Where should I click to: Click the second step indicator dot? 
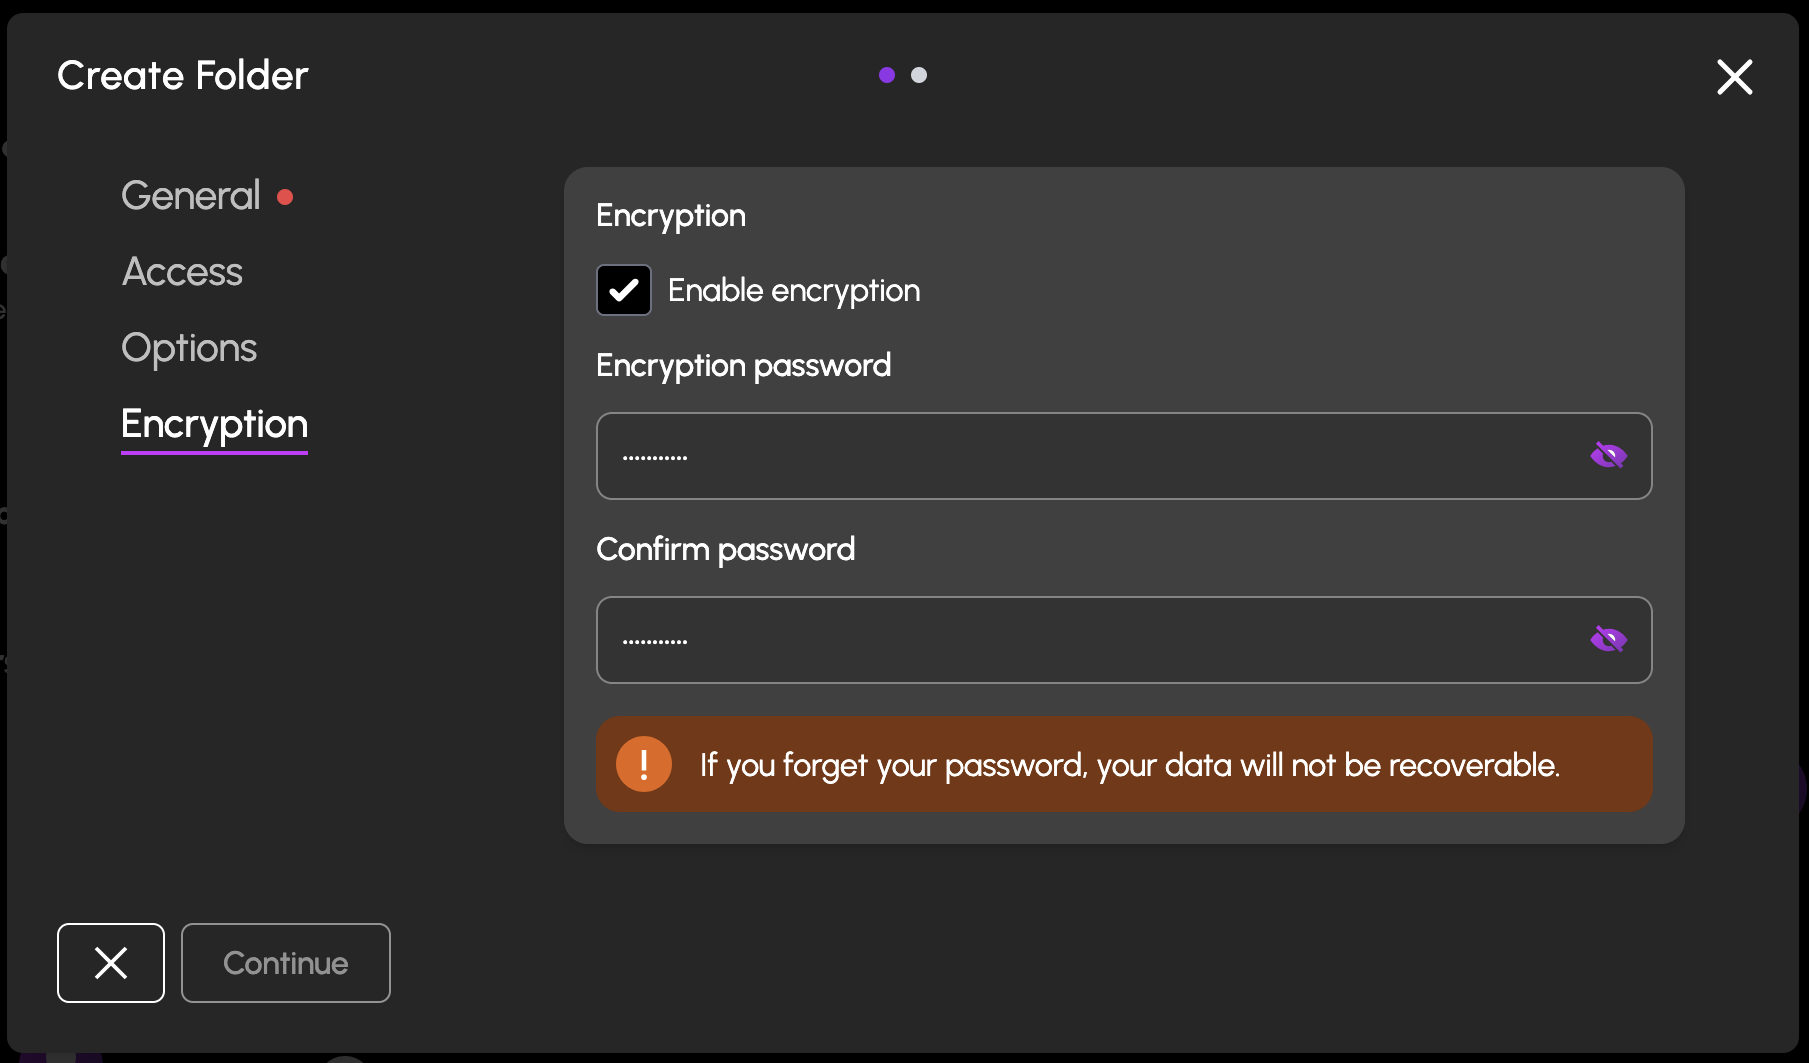919,74
